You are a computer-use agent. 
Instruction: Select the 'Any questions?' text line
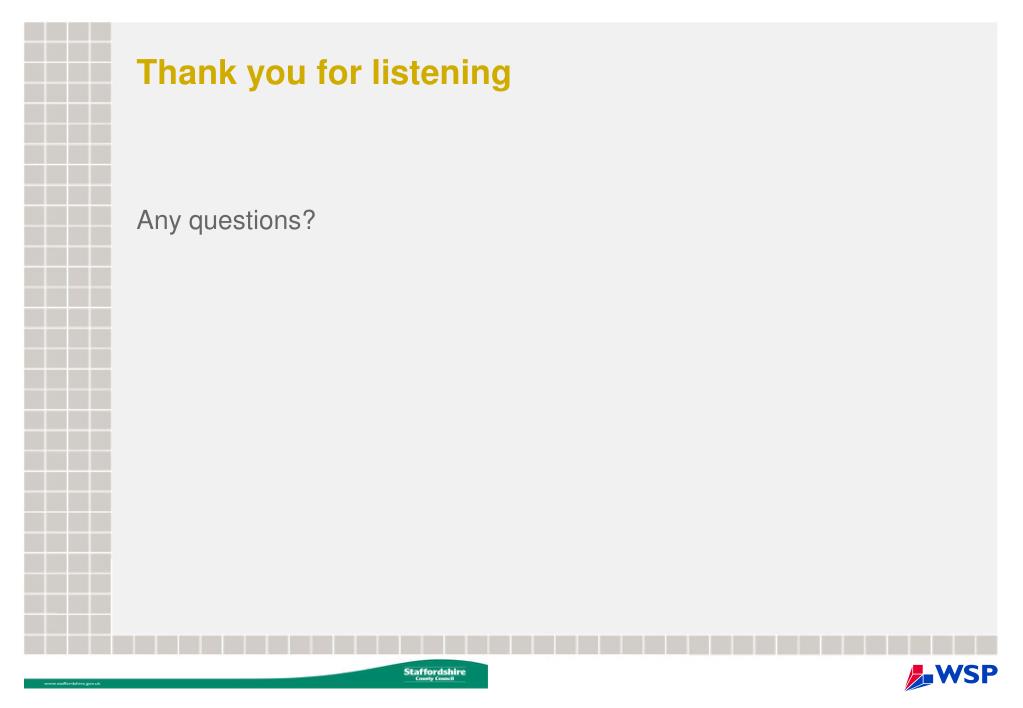226,221
